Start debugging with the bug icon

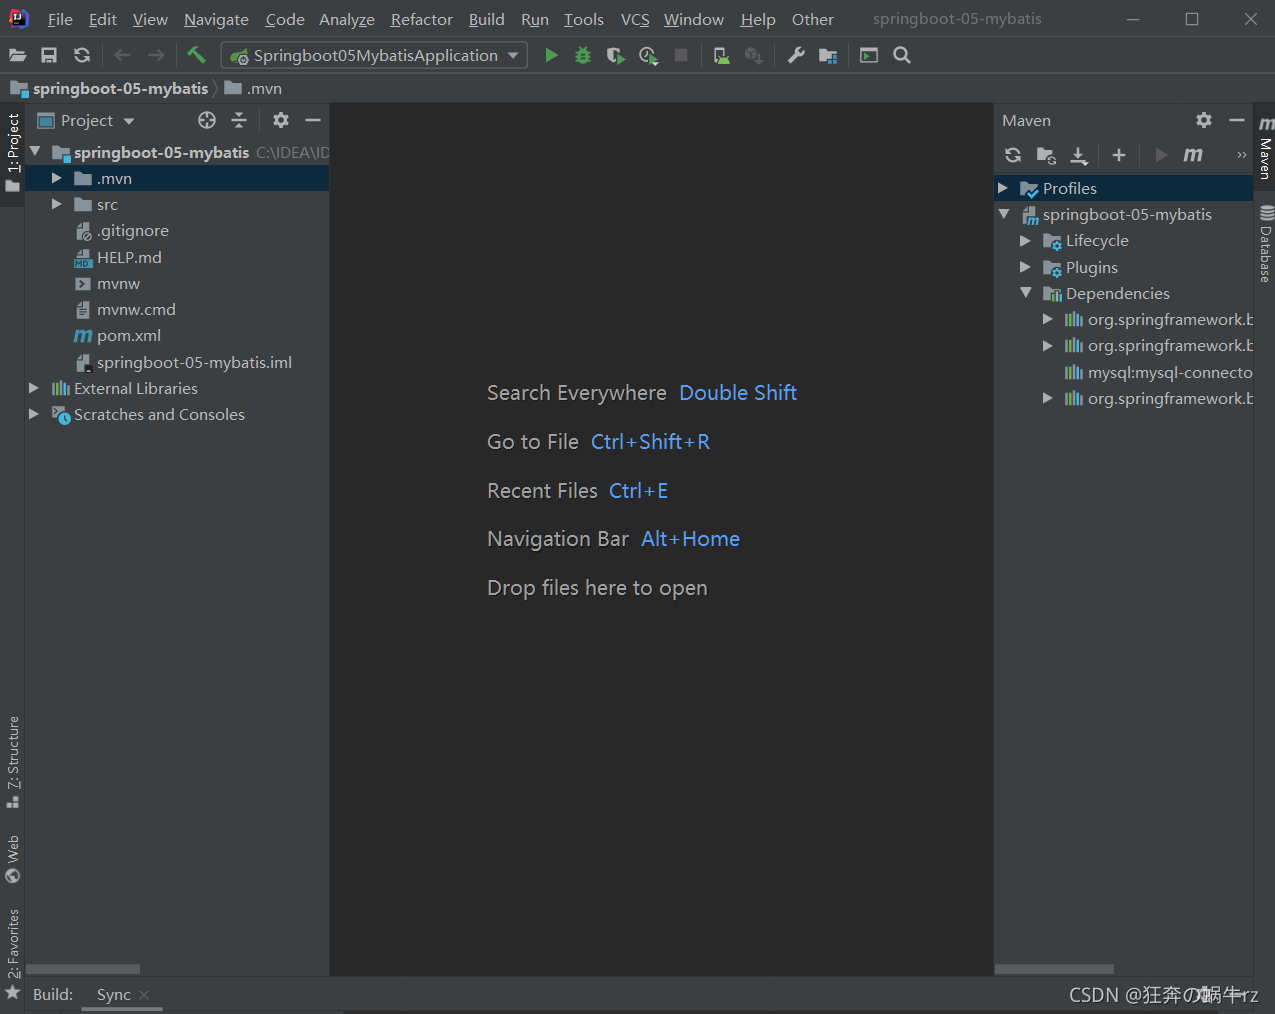tap(583, 56)
